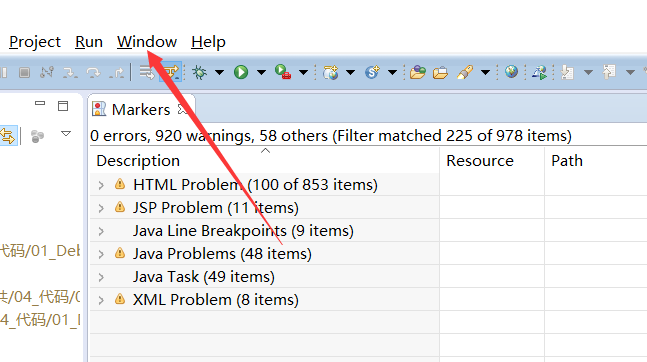Open dropdown beside New Servlet icon
The width and height of the screenshot is (647, 362).
[x=392, y=73]
